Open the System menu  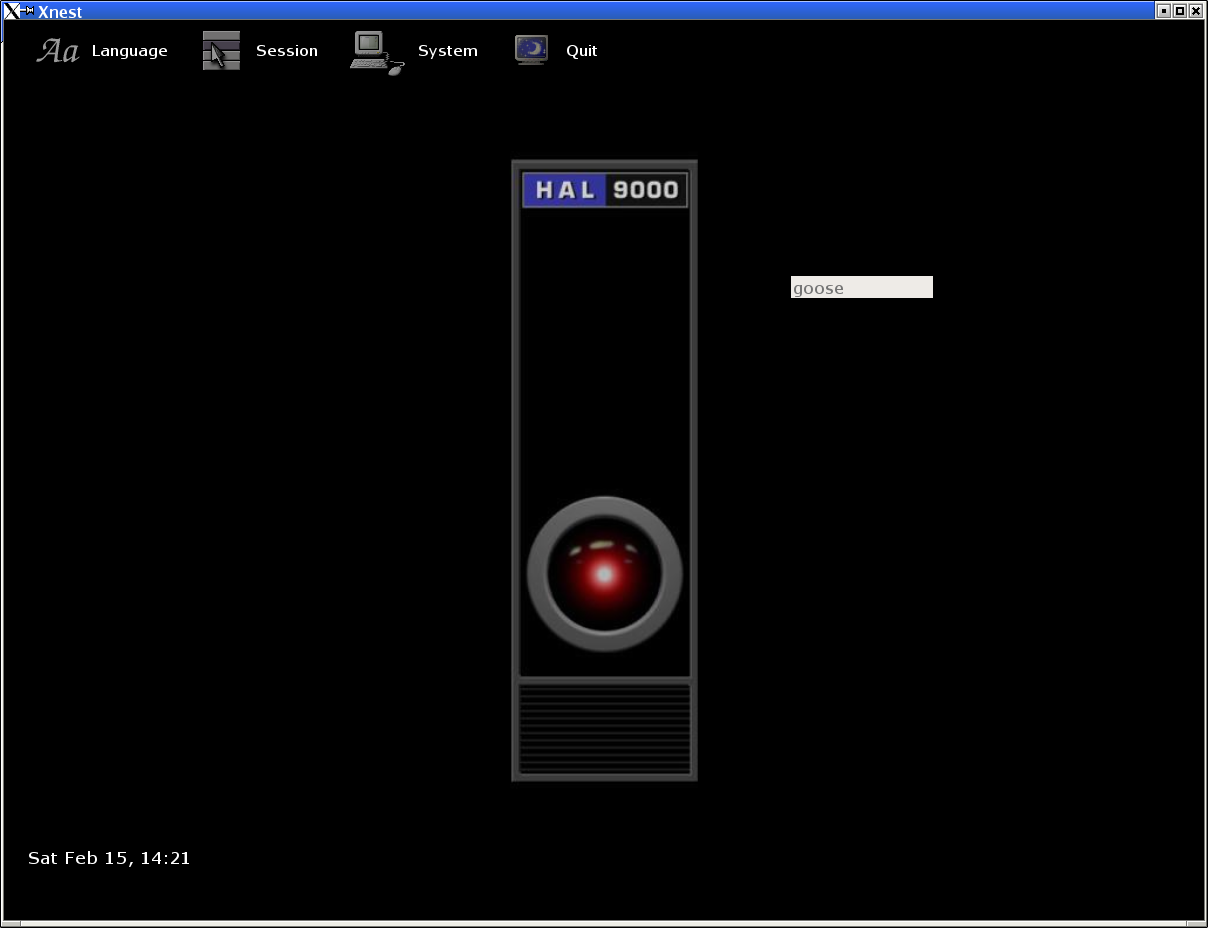(447, 50)
